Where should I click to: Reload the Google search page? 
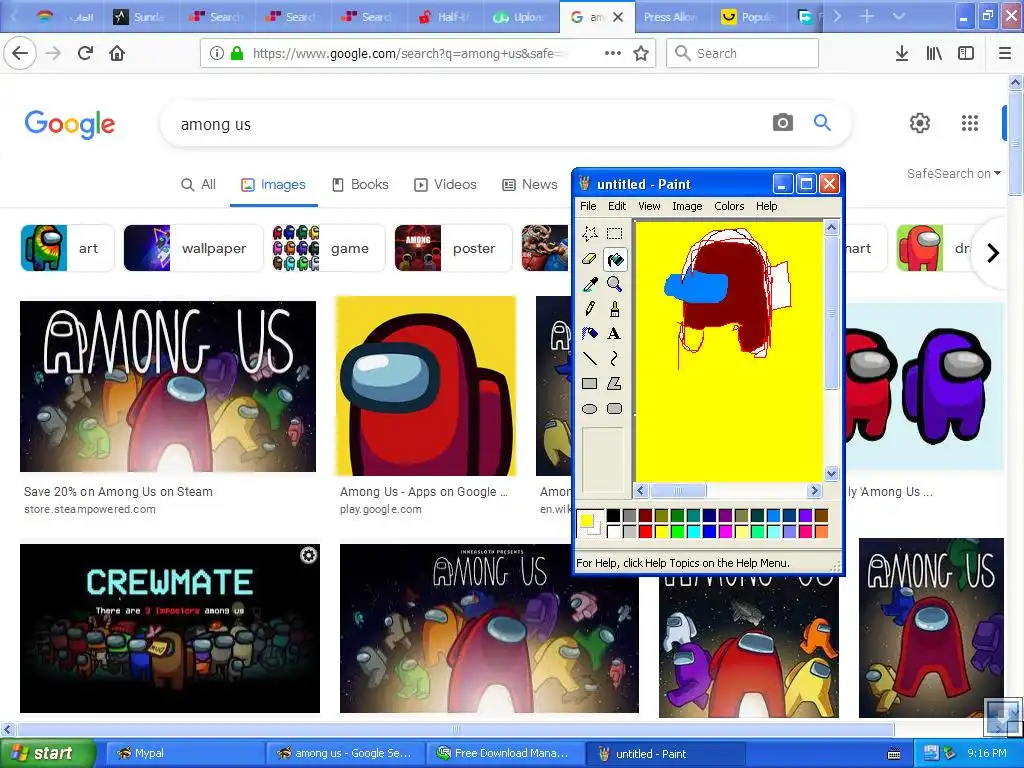point(85,53)
